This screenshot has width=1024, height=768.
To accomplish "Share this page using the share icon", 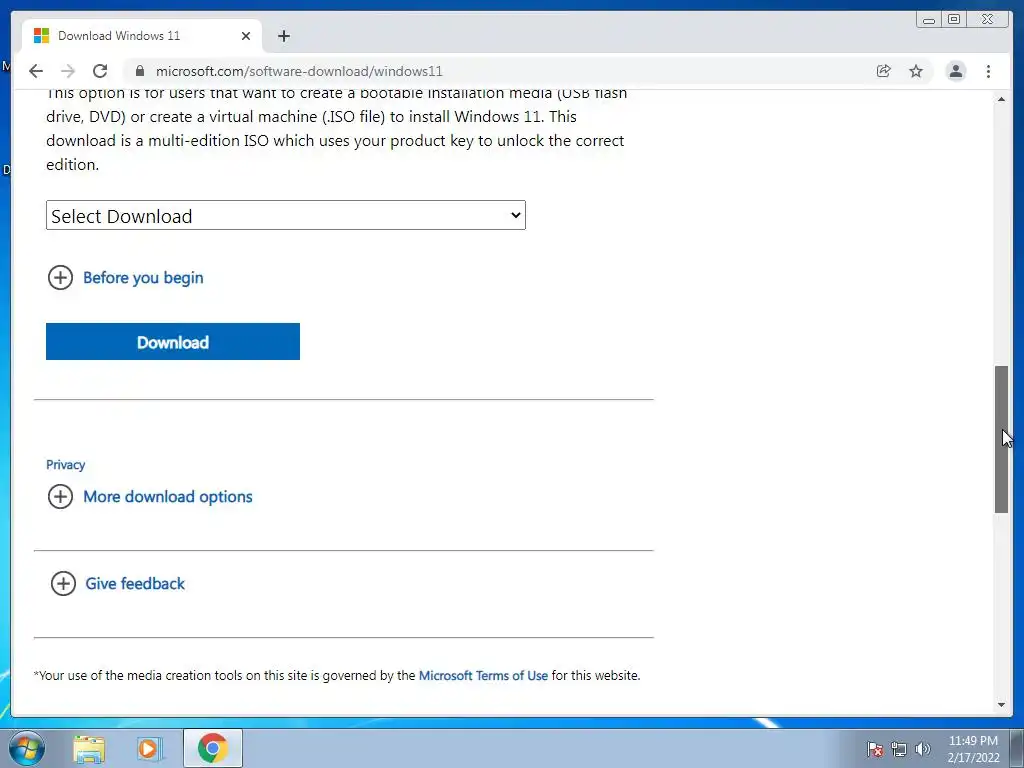I will (884, 71).
